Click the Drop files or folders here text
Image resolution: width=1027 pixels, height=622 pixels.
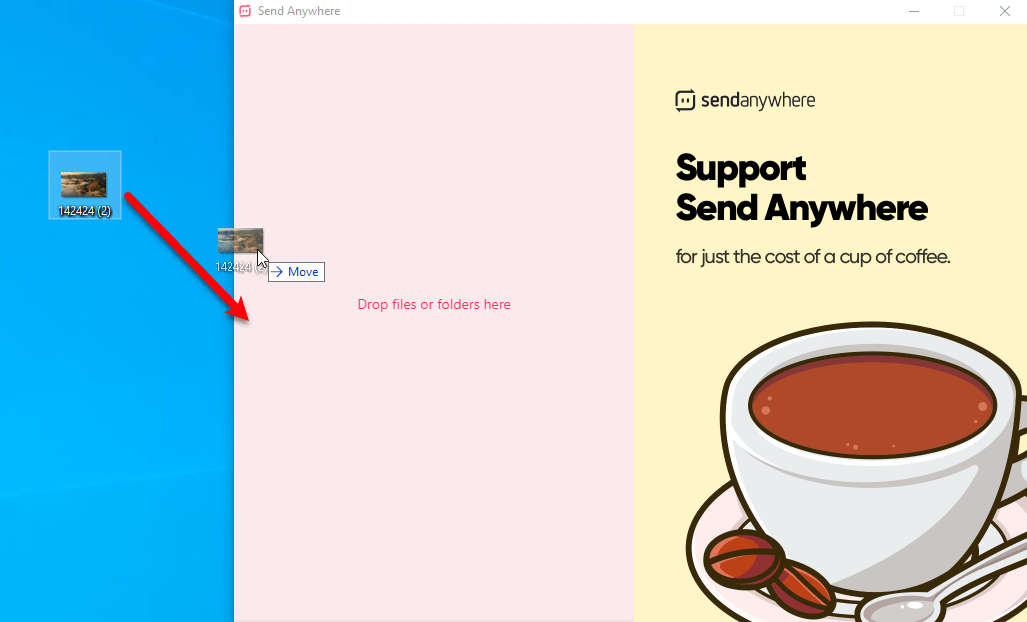434,304
